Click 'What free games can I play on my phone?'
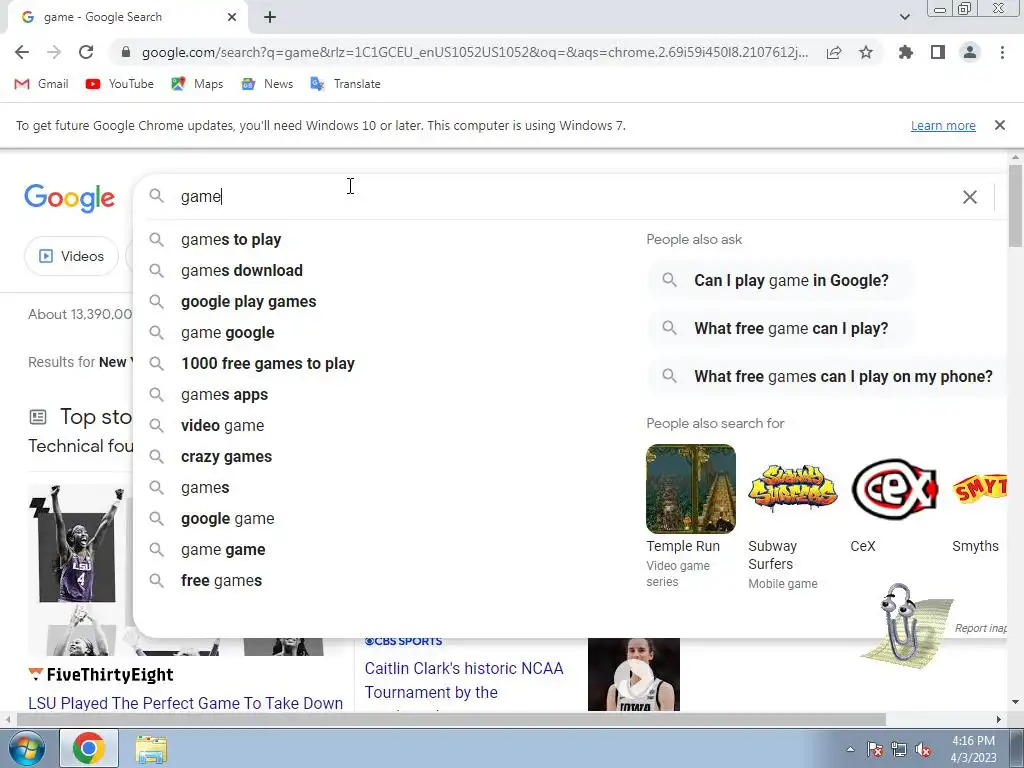 click(x=828, y=376)
